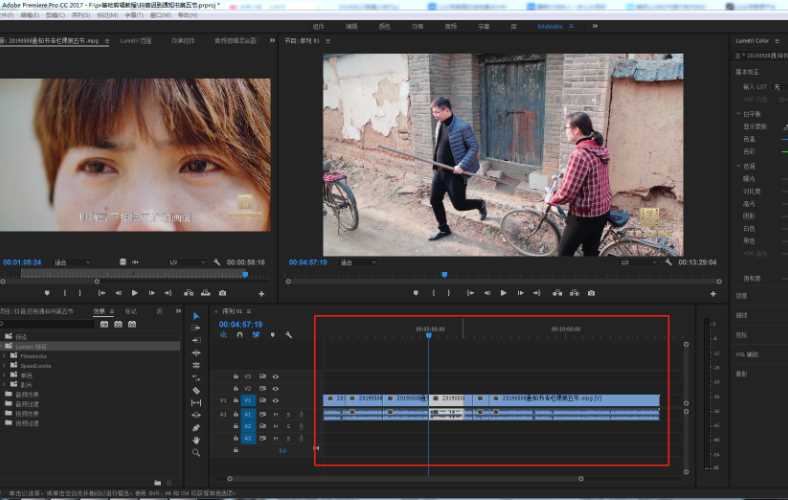Select the Zoom tool magnifier

coord(196,452)
